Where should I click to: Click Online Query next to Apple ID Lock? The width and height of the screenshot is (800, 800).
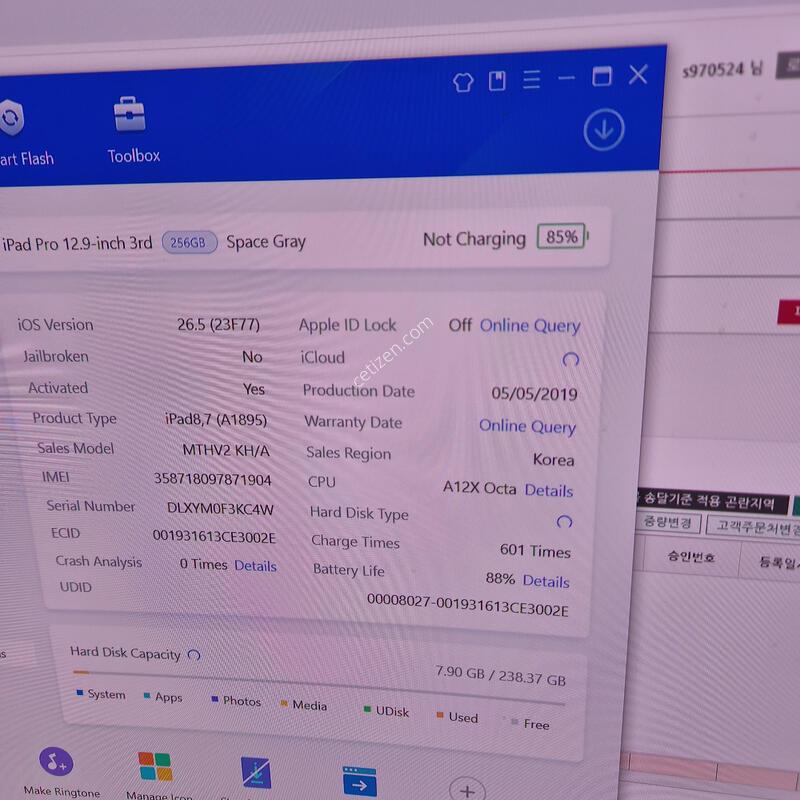click(x=530, y=326)
